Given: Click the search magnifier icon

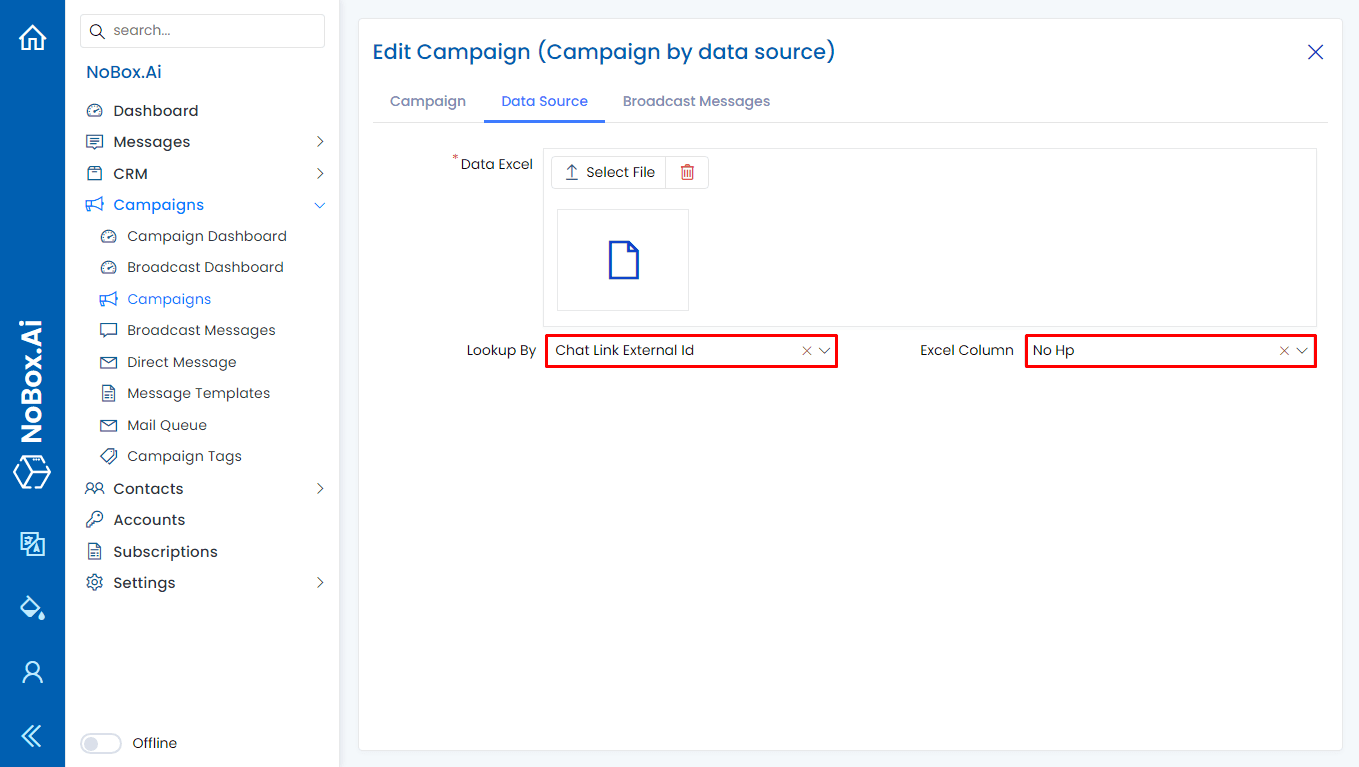Looking at the screenshot, I should 96,31.
